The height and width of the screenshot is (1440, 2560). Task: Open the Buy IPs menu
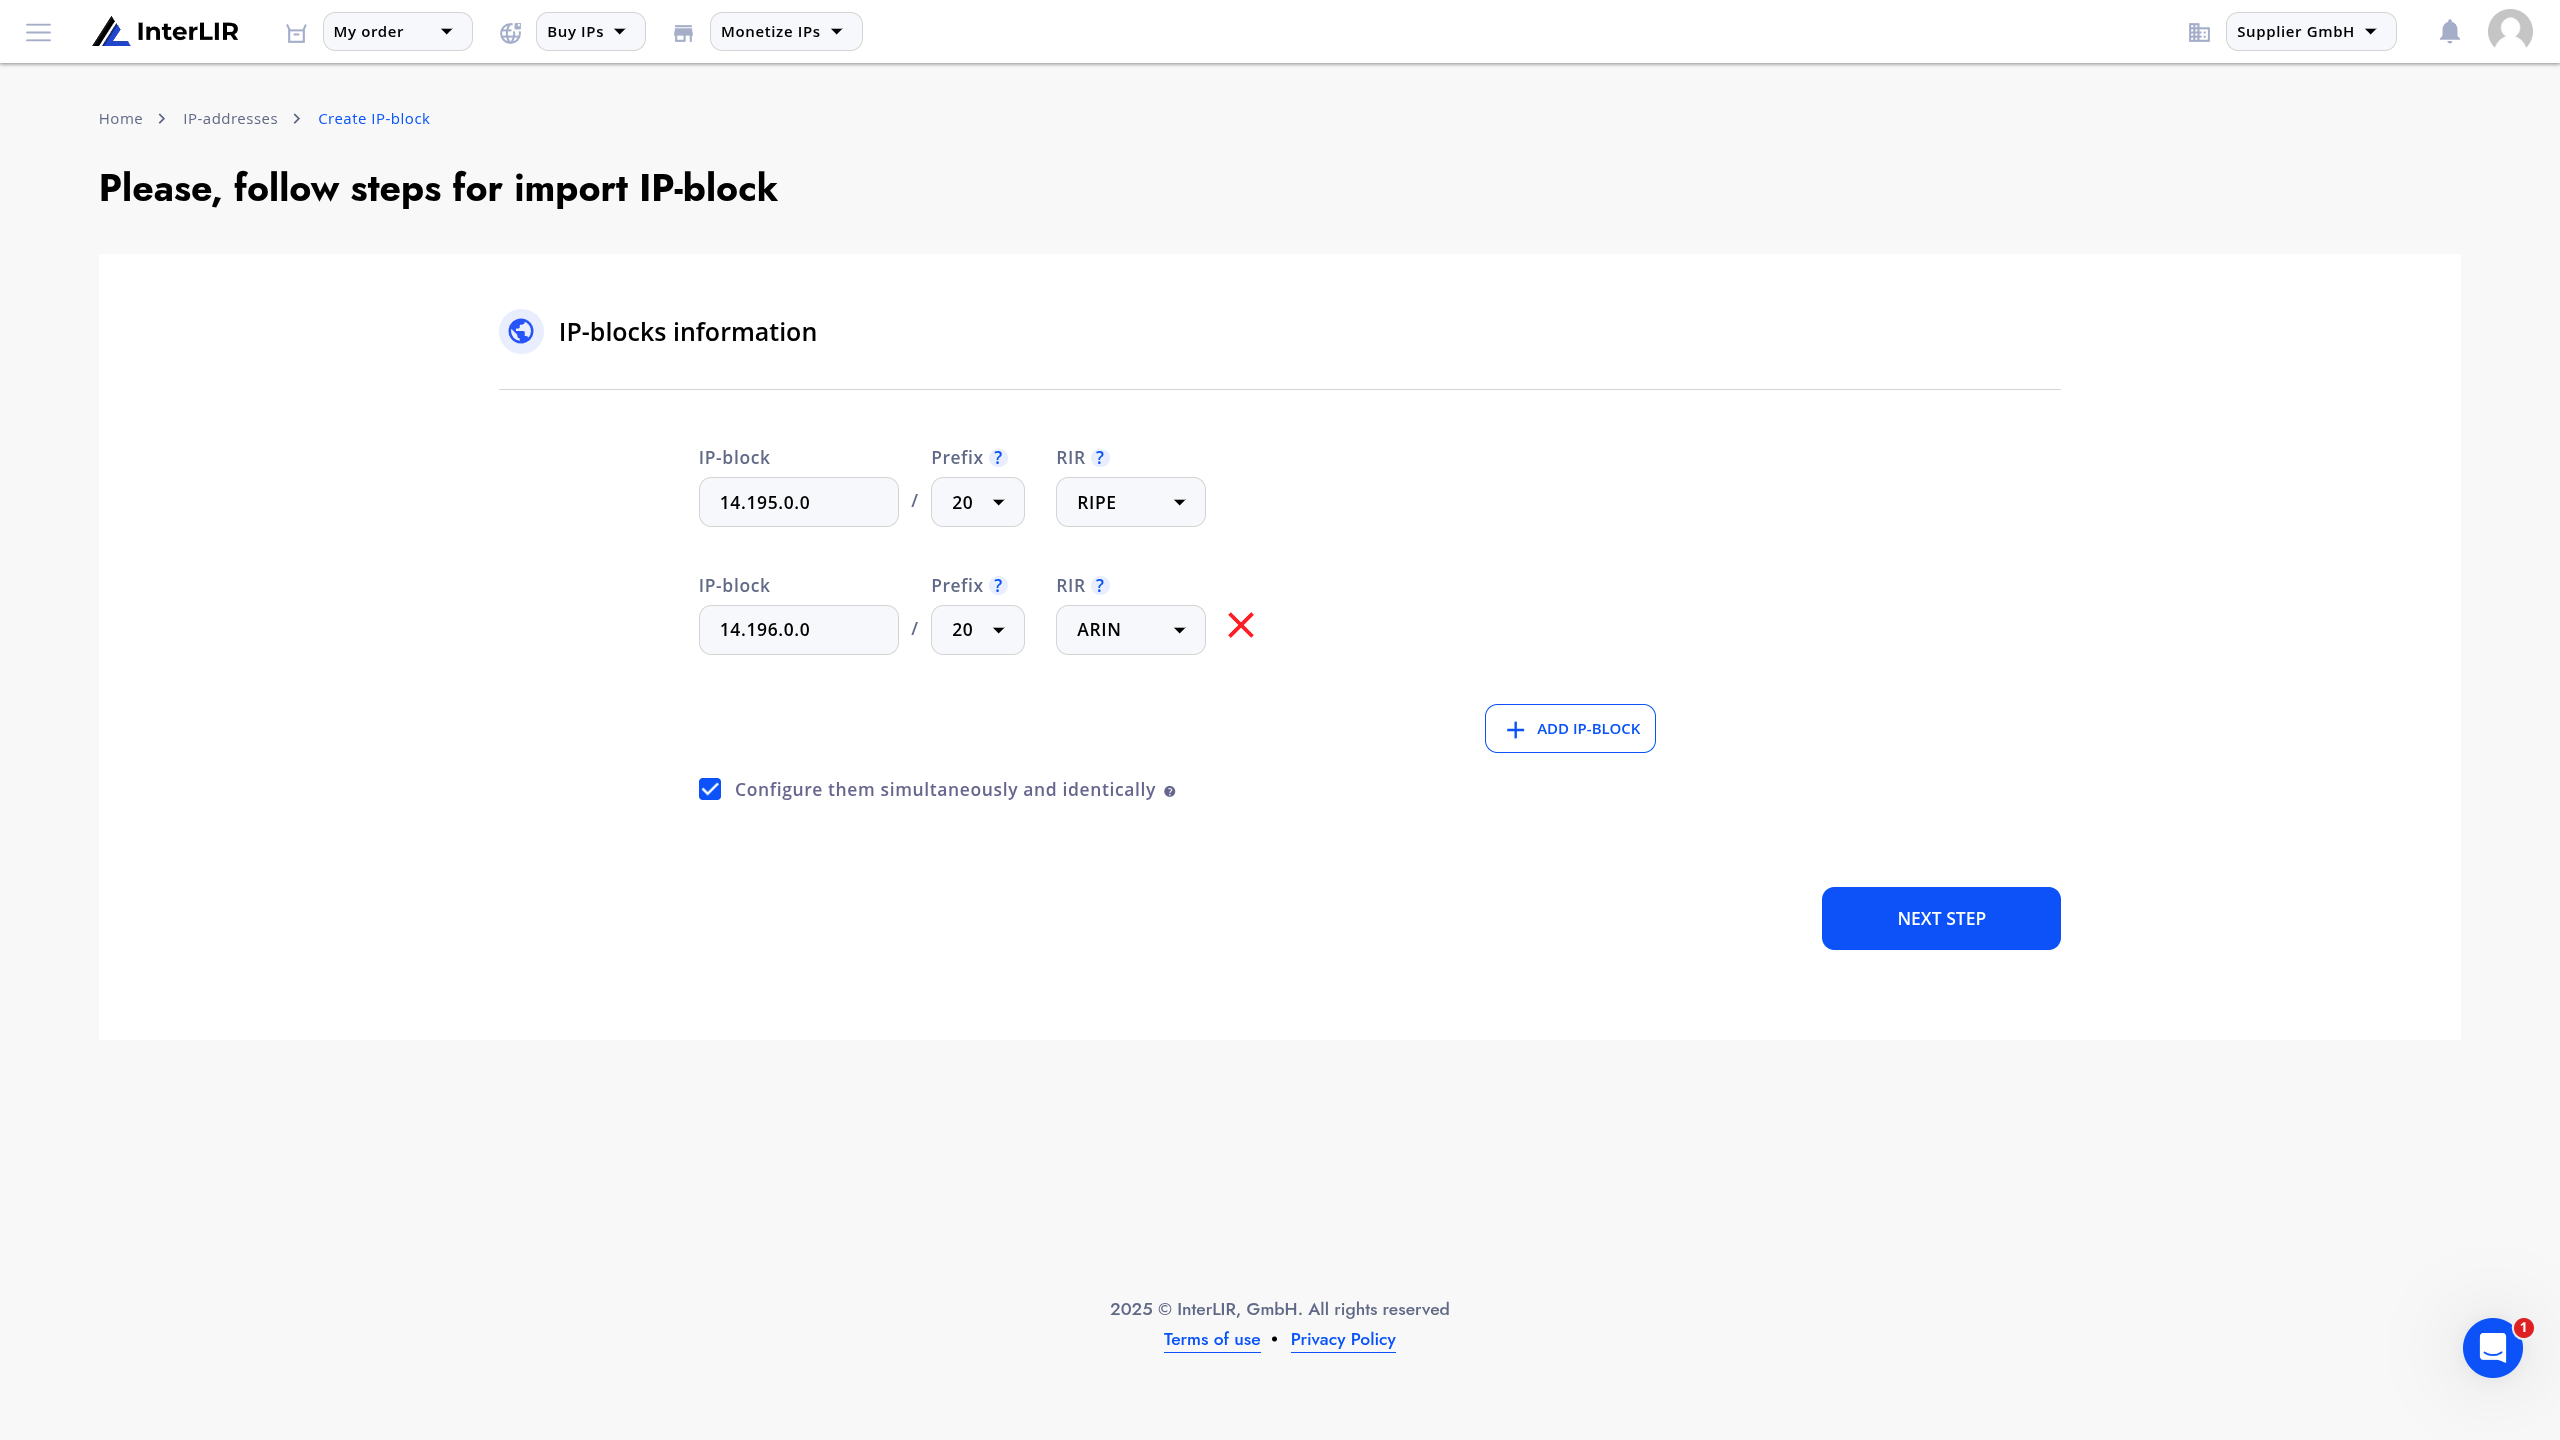pos(590,32)
